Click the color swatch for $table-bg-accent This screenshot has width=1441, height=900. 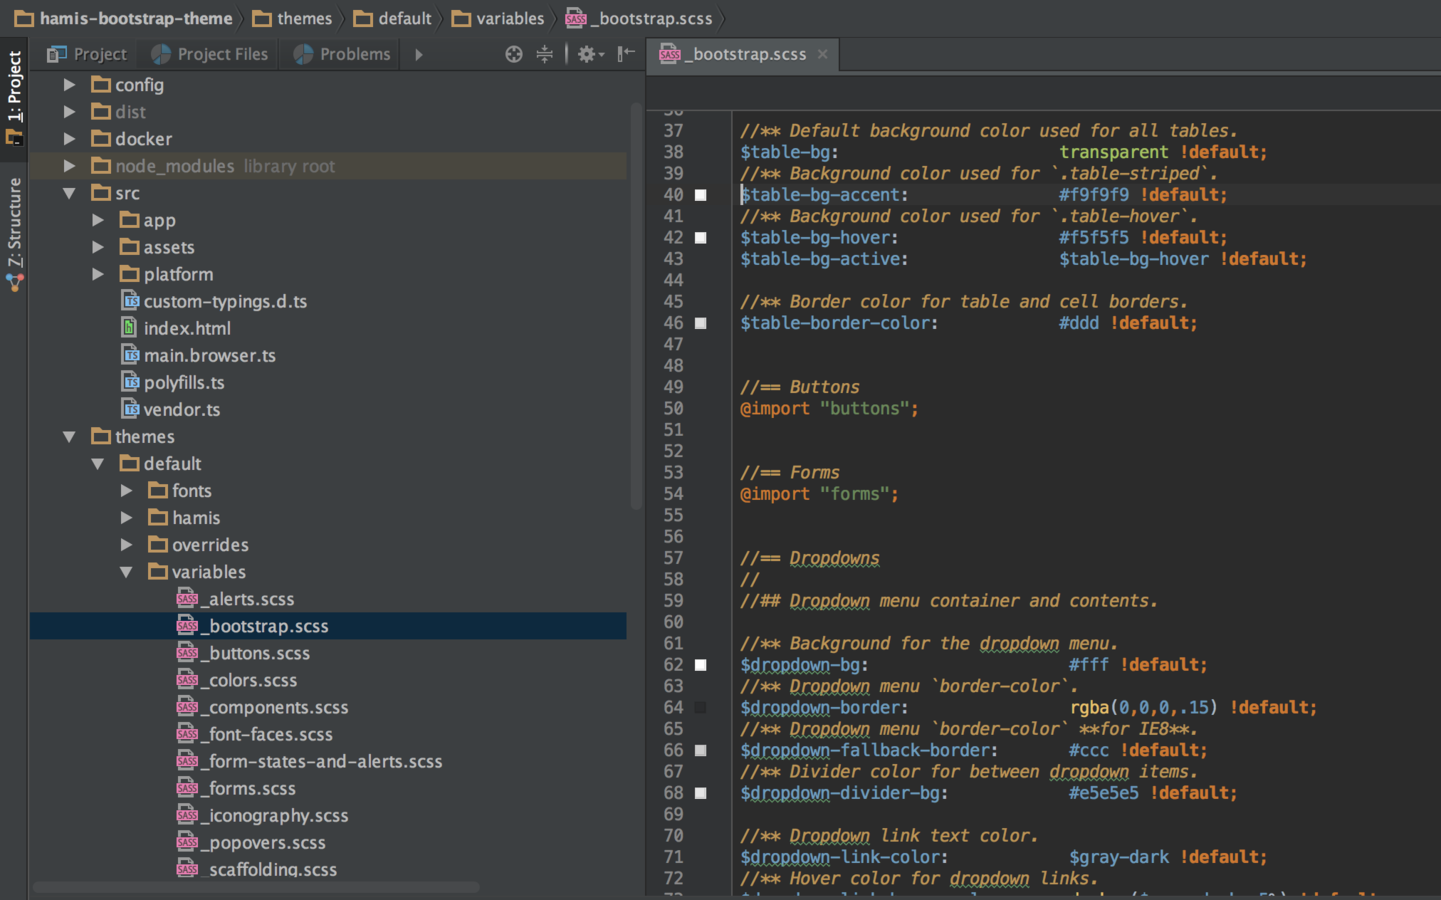[701, 195]
